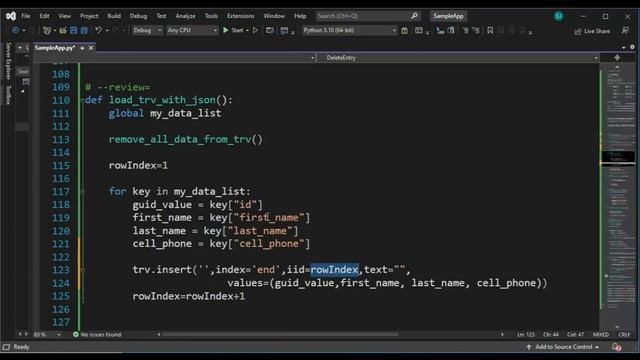Undo the last edit
This screenshot has width=640, height=360.
pos(98,30)
